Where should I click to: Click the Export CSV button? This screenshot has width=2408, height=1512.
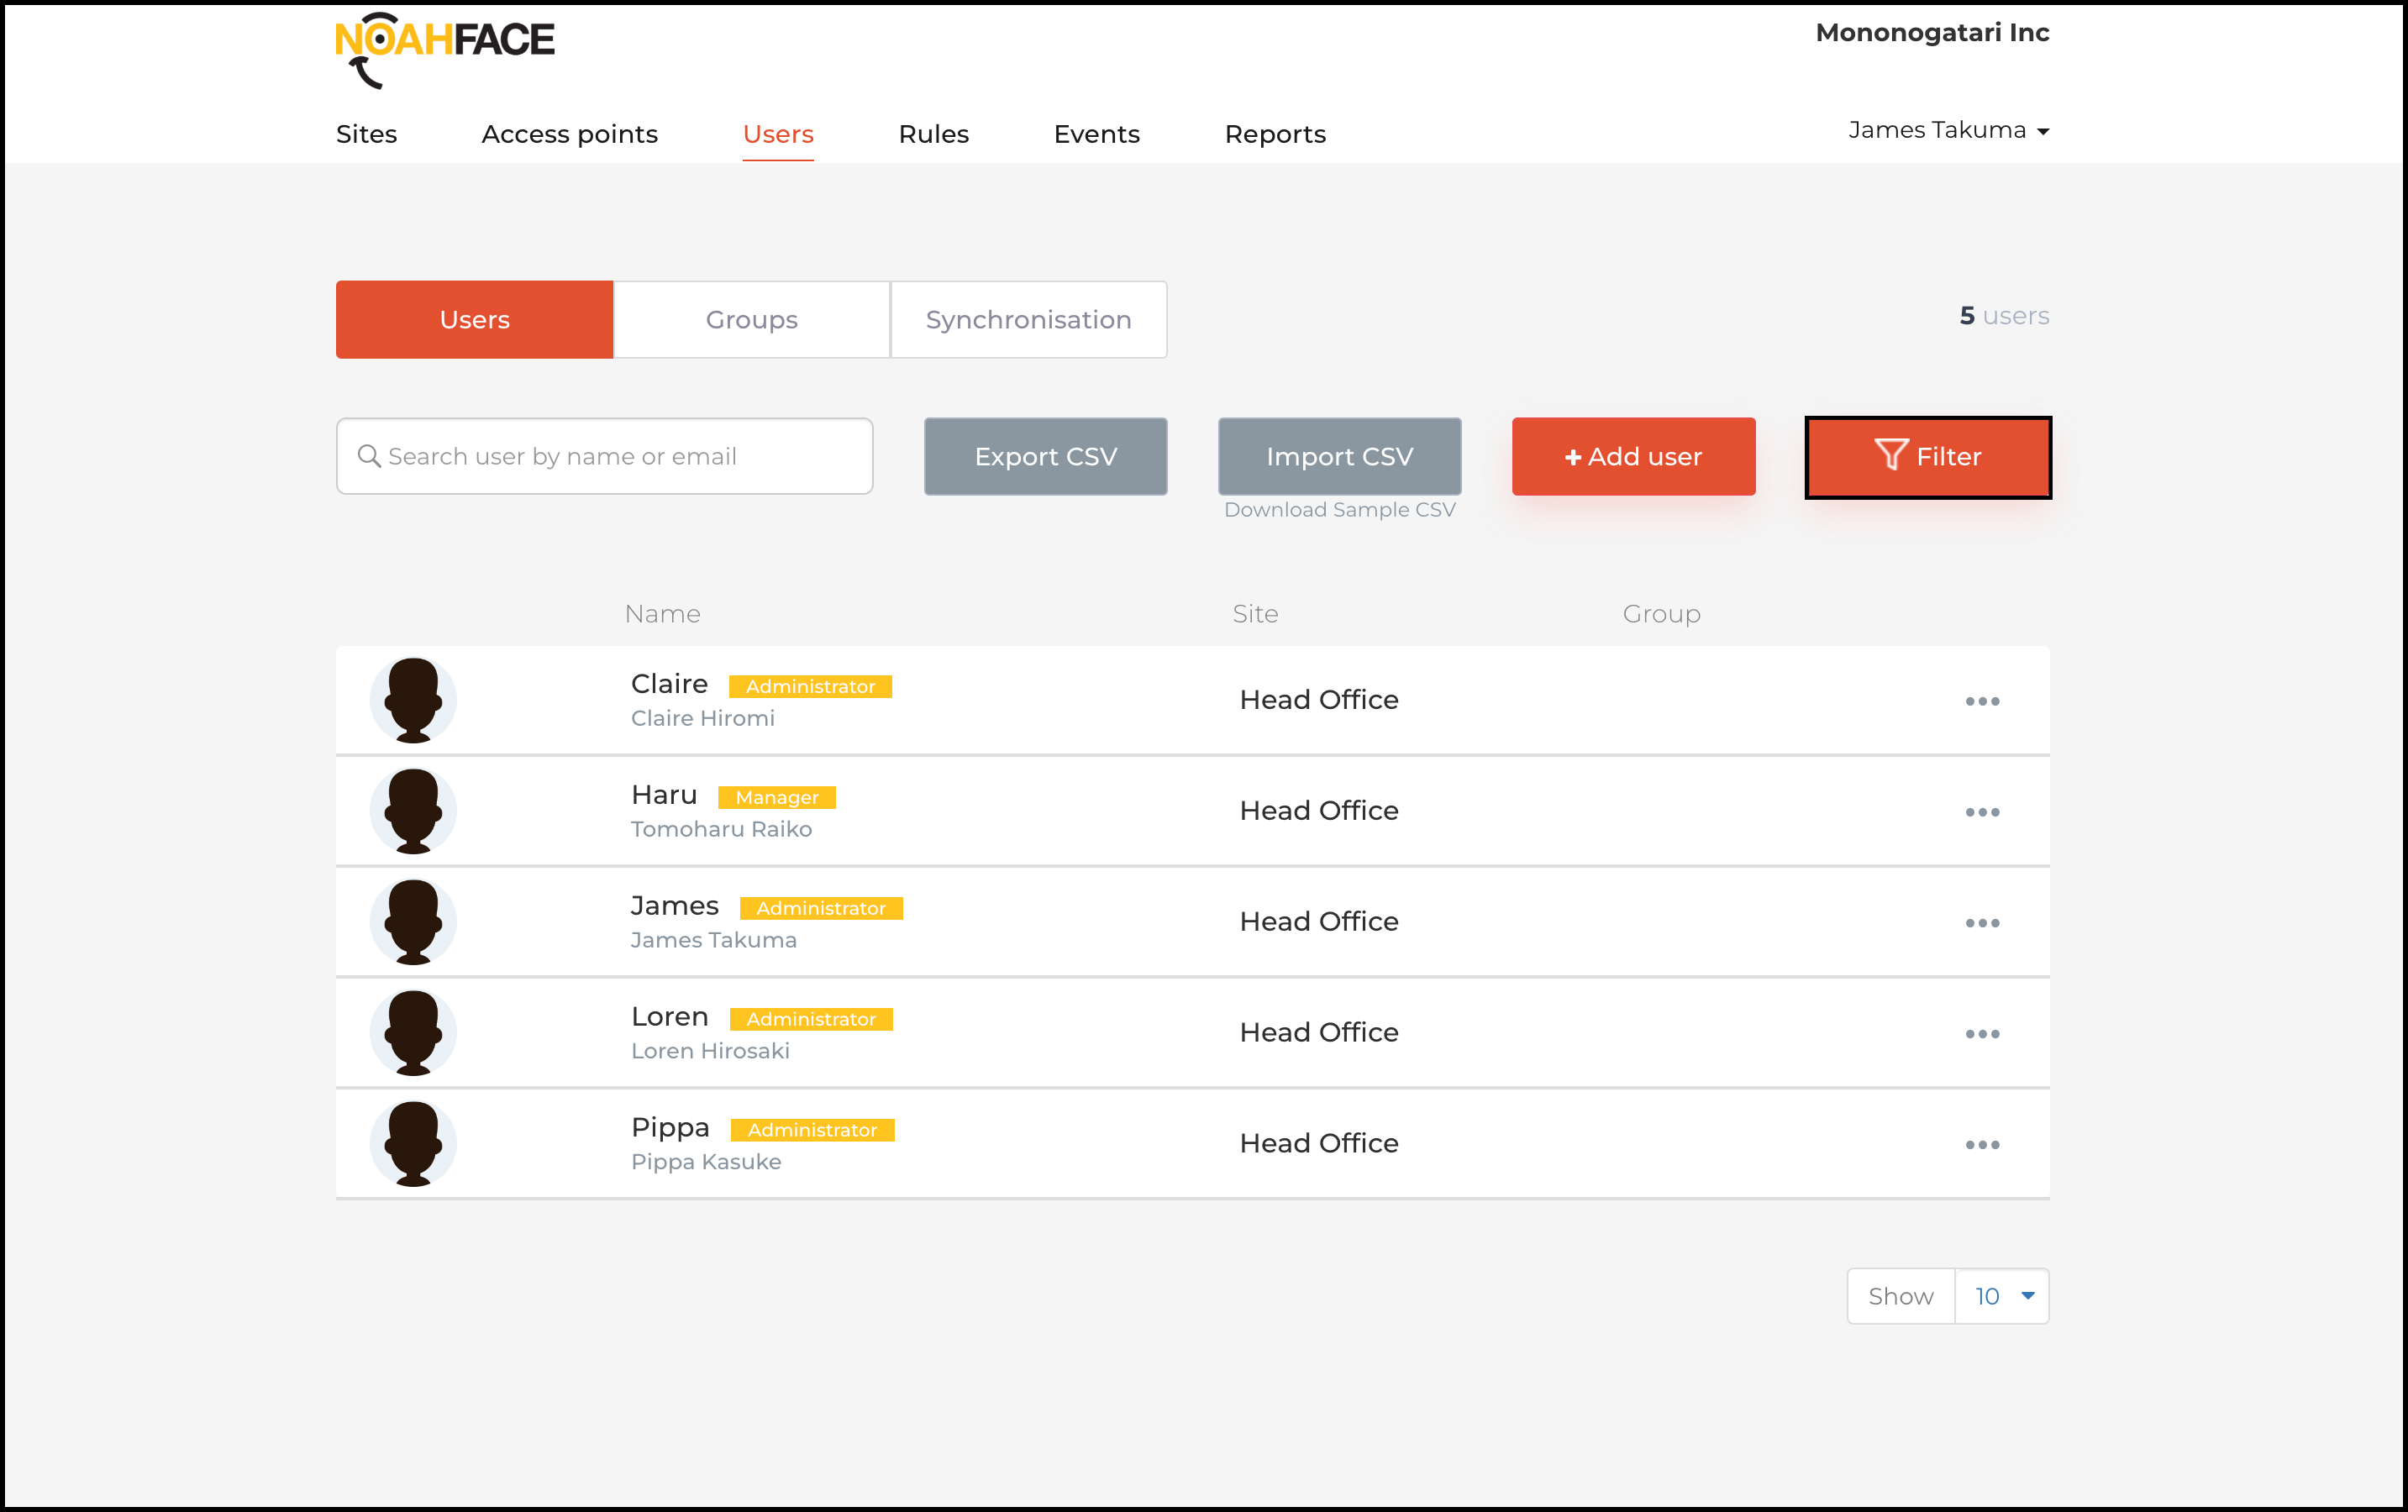(x=1045, y=457)
